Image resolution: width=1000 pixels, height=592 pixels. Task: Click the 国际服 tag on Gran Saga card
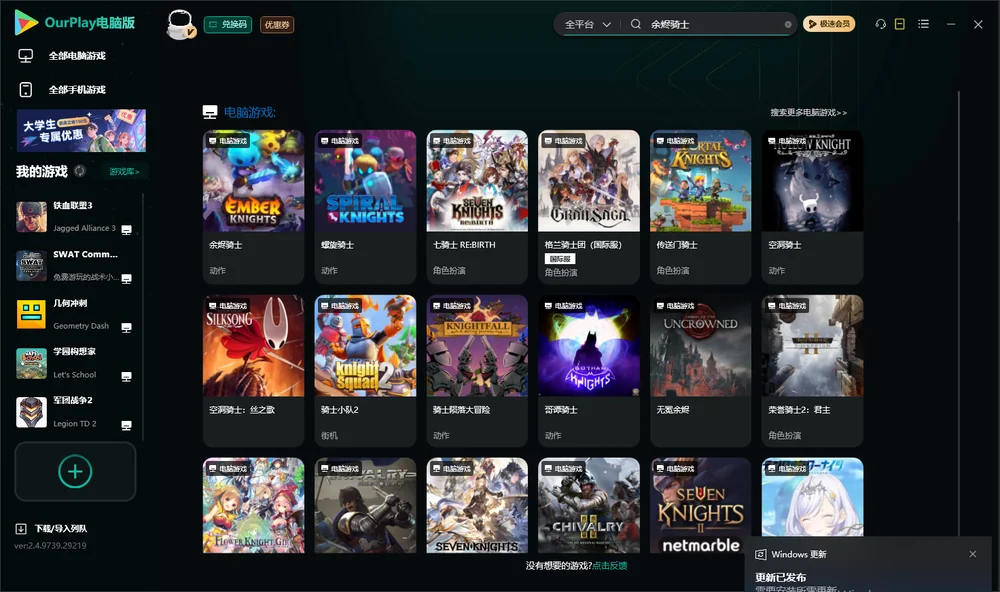pyautogui.click(x=560, y=259)
